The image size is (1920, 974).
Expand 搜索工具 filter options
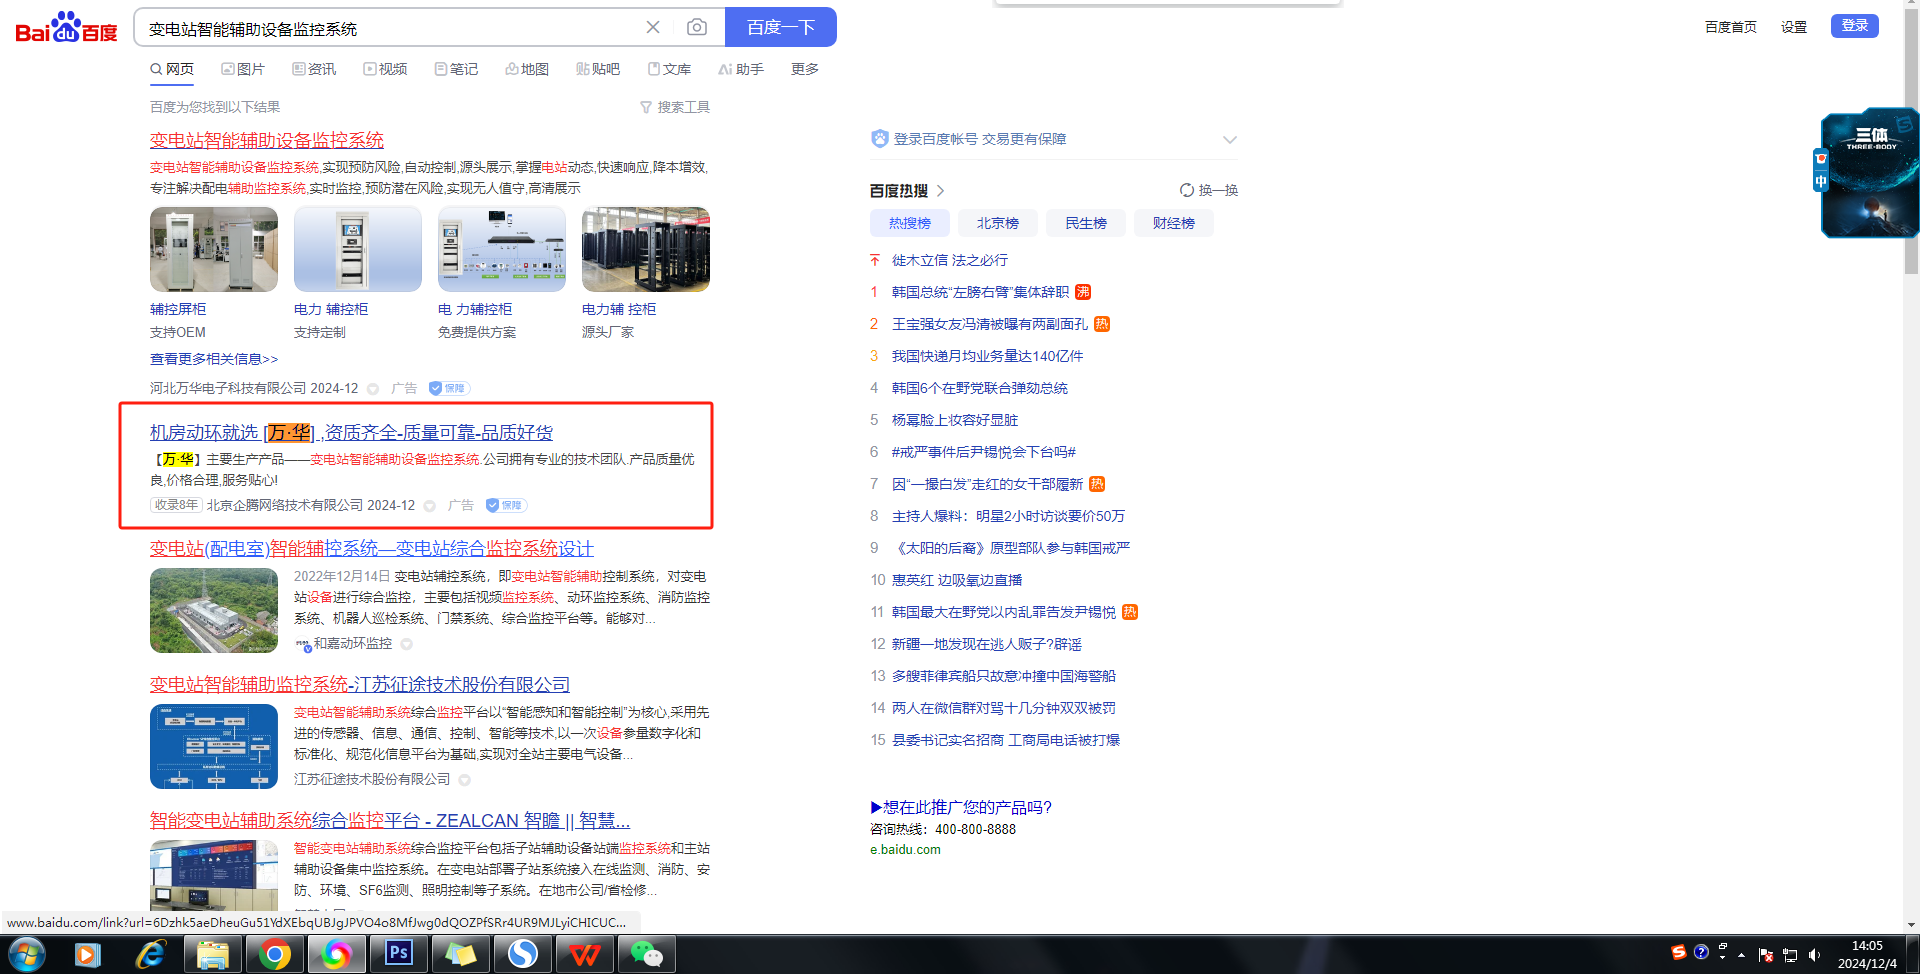point(675,107)
